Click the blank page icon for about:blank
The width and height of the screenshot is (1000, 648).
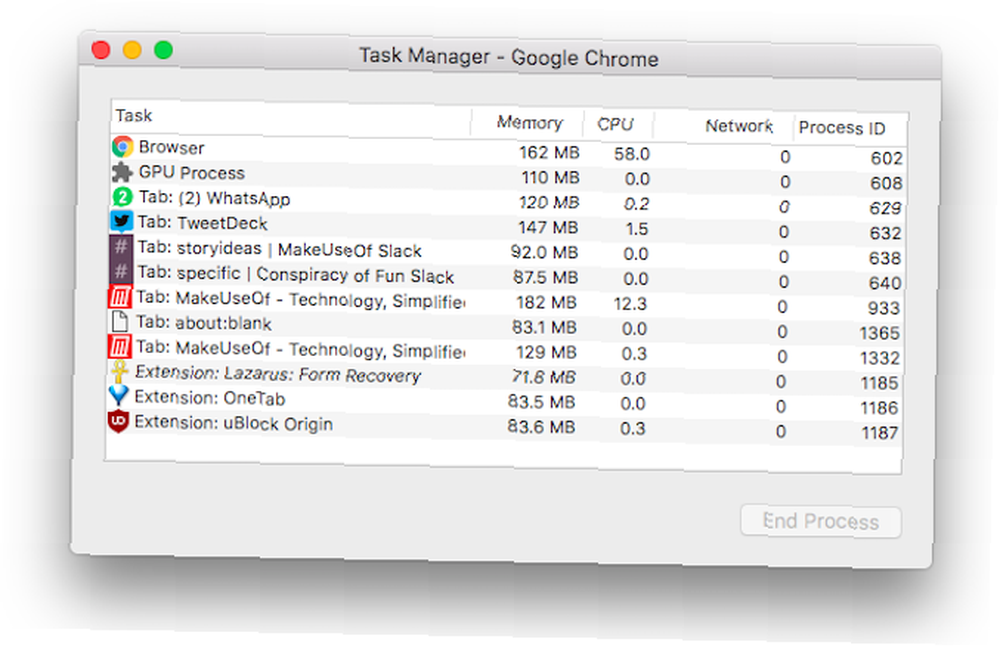tap(119, 321)
